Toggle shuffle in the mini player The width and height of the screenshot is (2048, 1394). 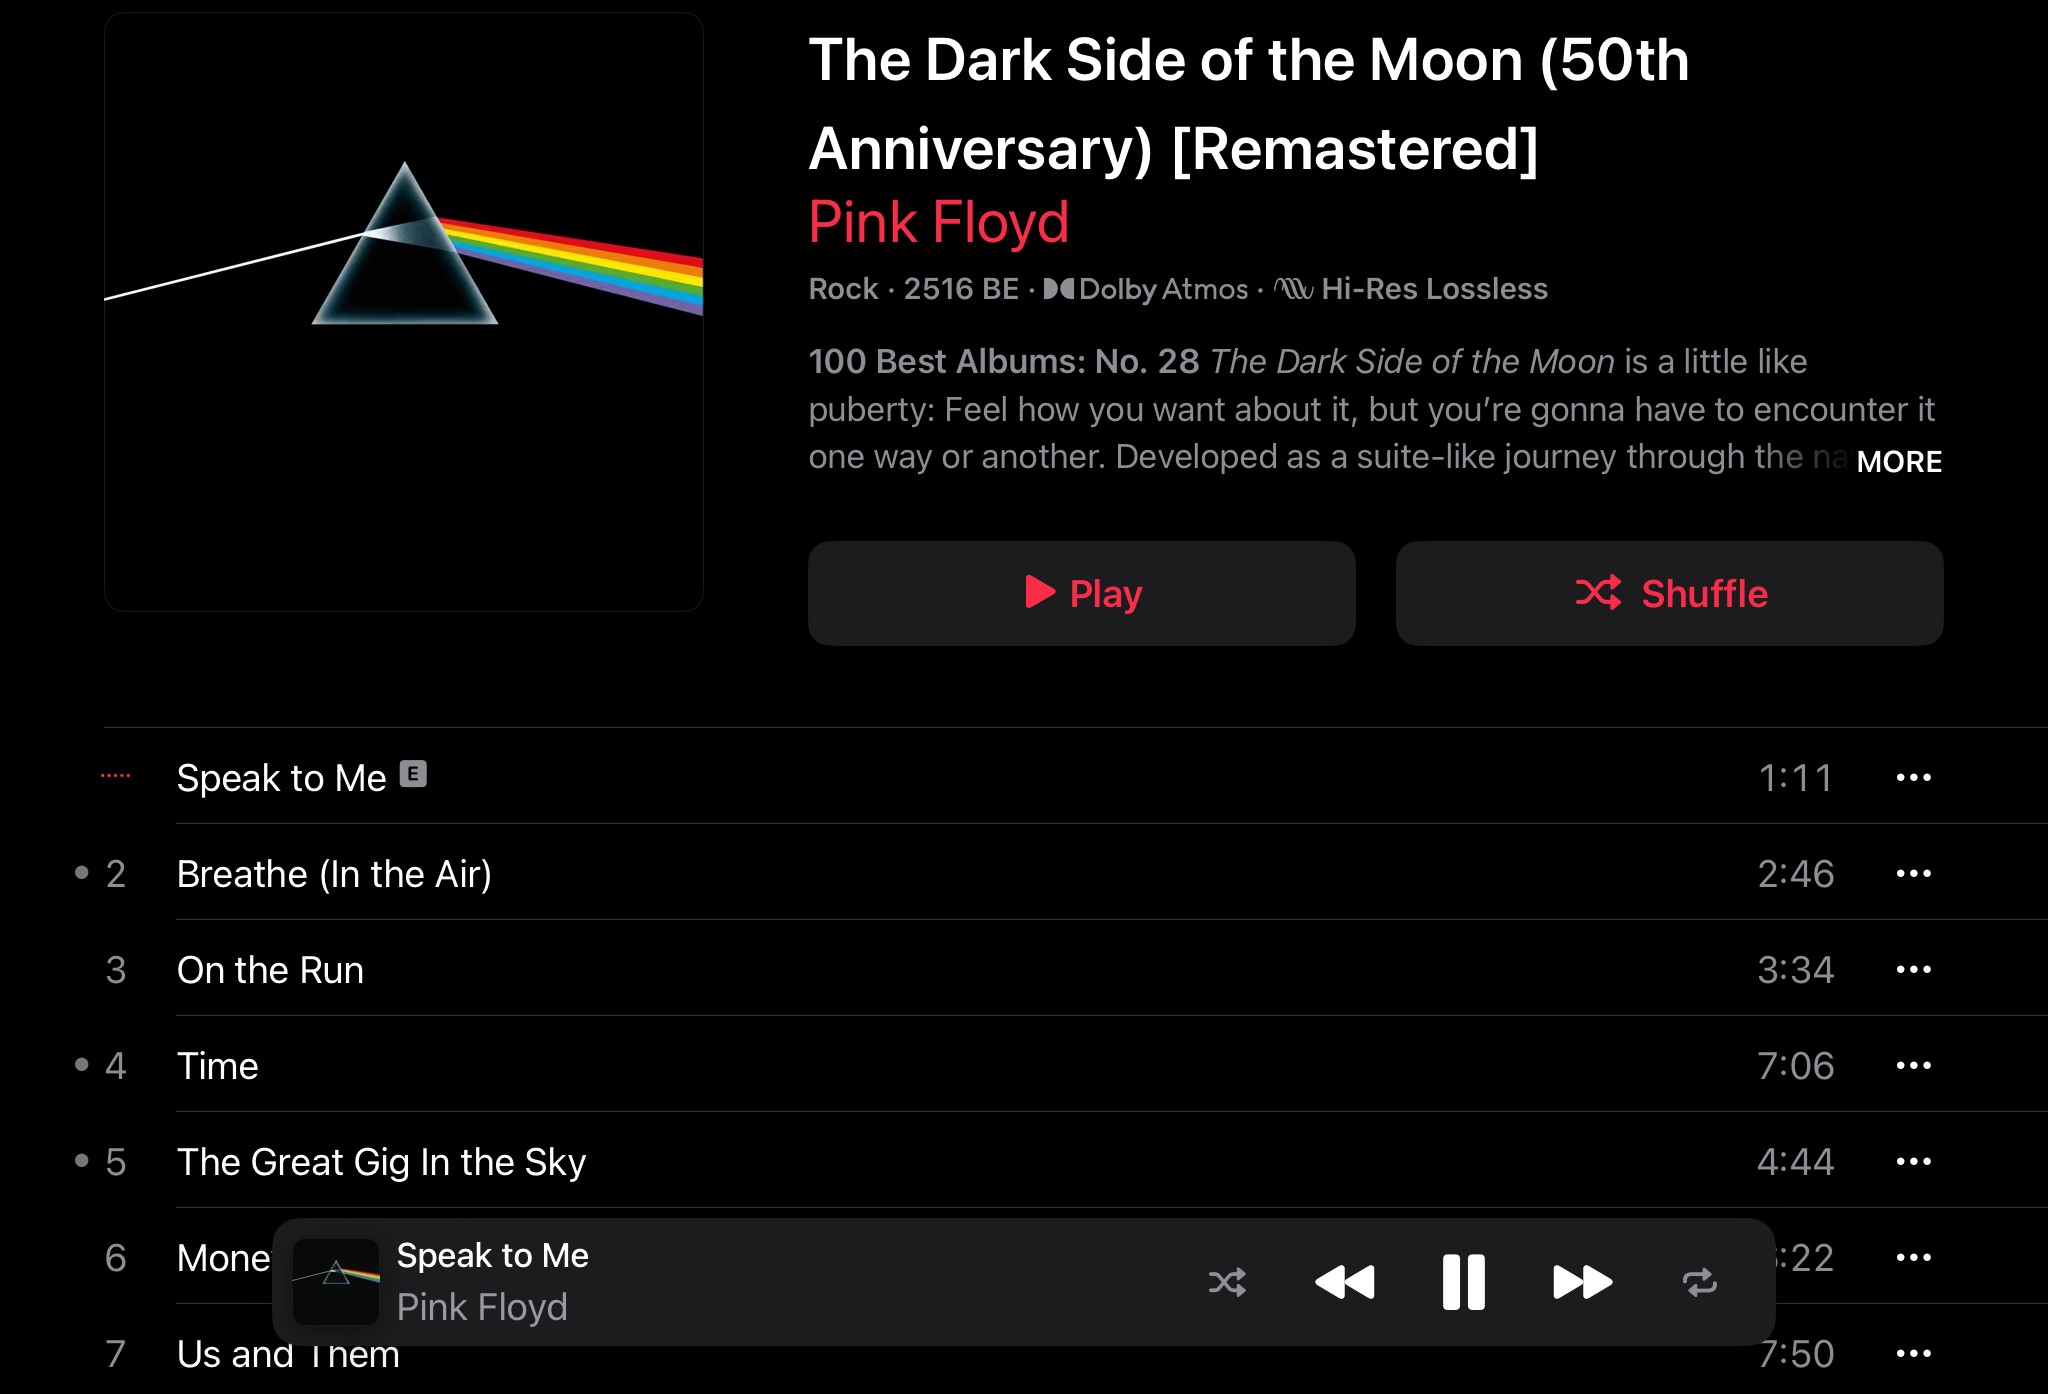1227,1282
